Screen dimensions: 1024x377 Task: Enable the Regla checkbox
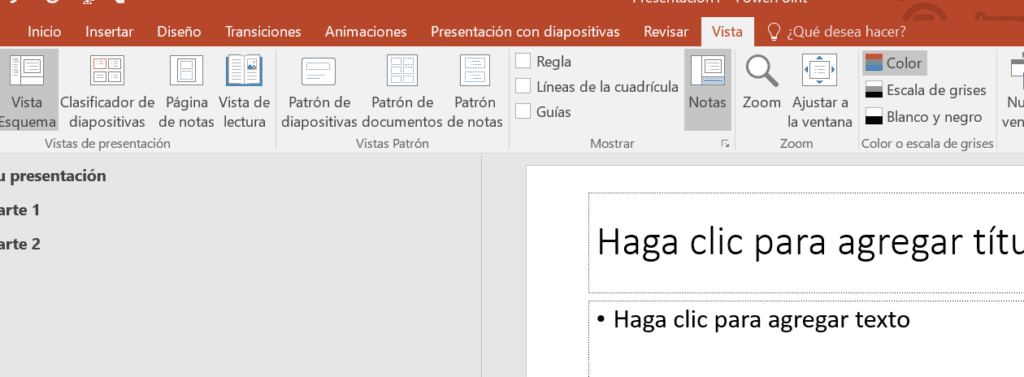[x=522, y=61]
